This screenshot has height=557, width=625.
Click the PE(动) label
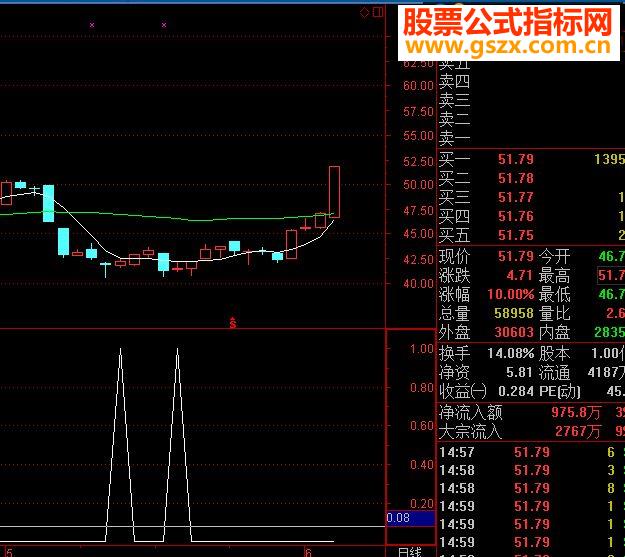pos(560,392)
